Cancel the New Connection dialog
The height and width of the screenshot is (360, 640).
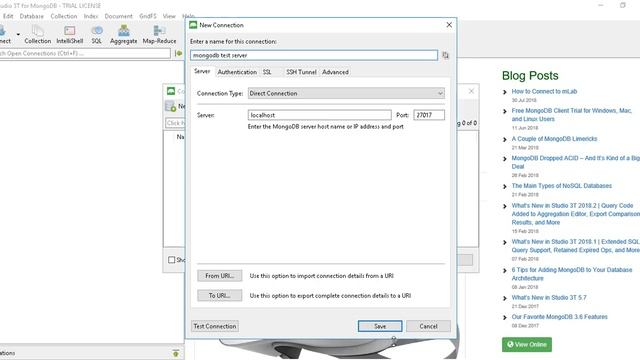pos(428,326)
